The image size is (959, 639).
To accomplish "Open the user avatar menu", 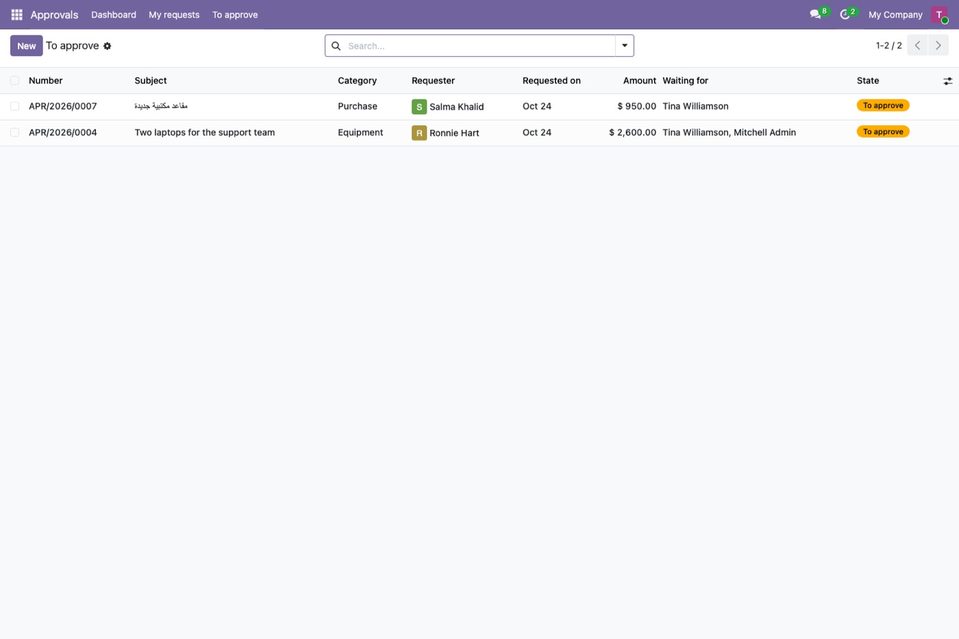I will pos(939,15).
